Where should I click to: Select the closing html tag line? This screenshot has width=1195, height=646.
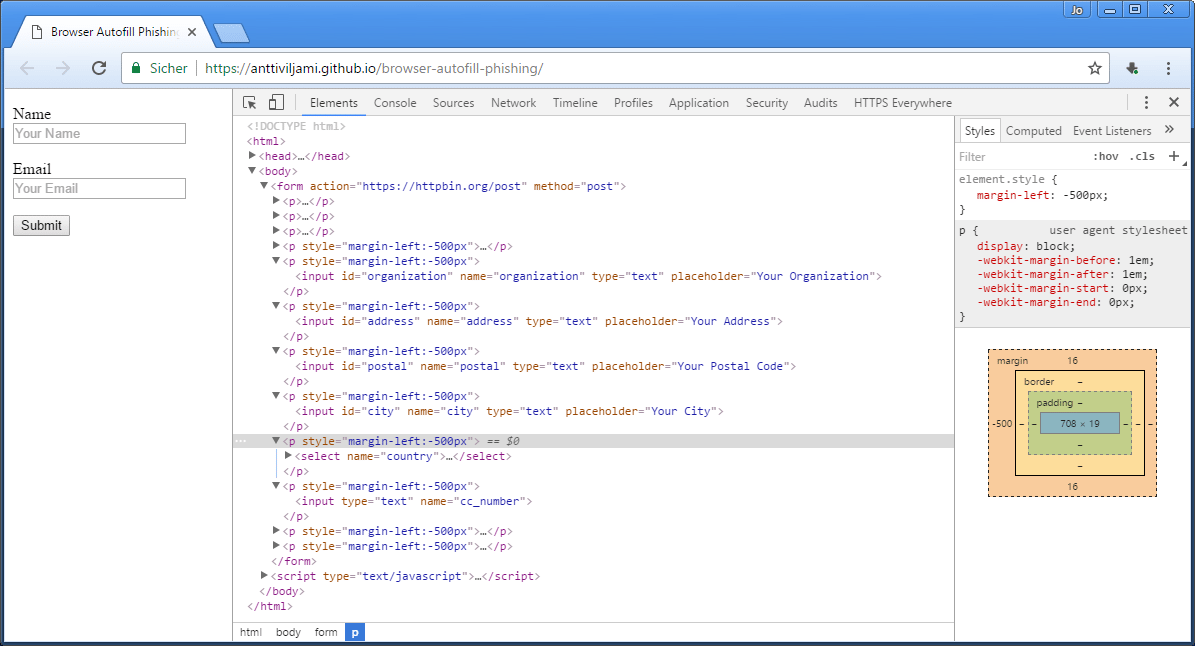click(270, 606)
